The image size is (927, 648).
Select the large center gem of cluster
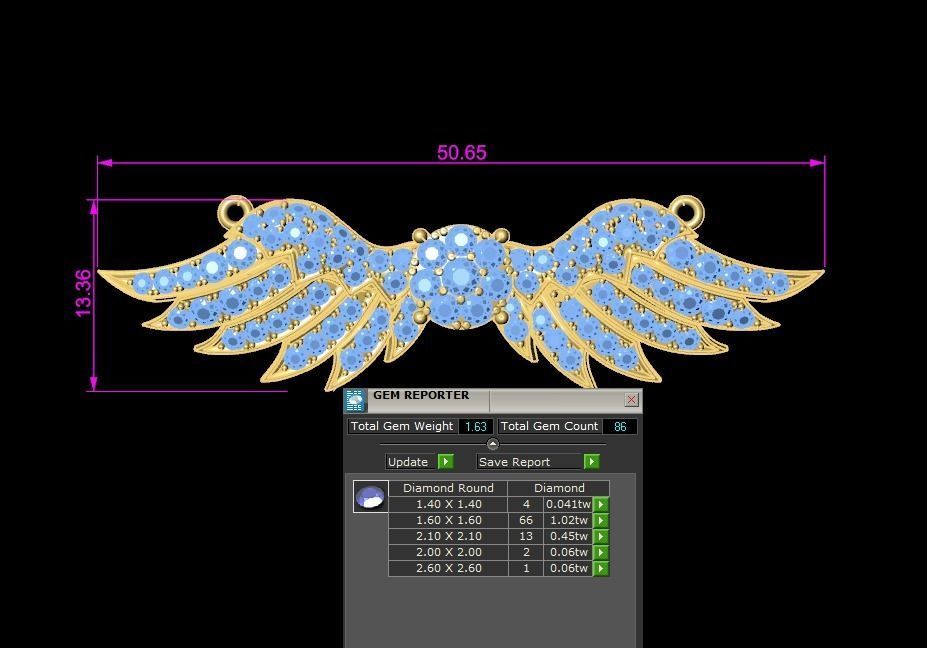[x=459, y=276]
